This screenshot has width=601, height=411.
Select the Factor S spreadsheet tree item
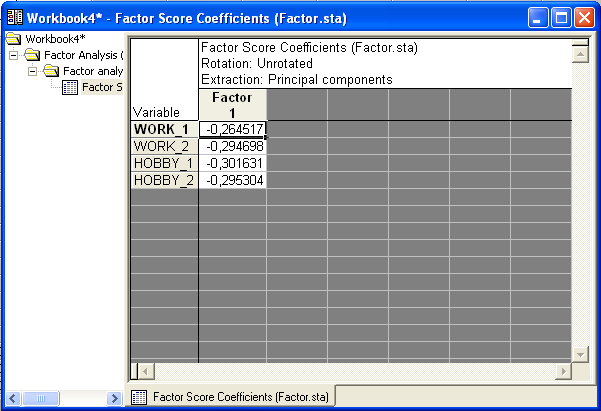point(102,87)
